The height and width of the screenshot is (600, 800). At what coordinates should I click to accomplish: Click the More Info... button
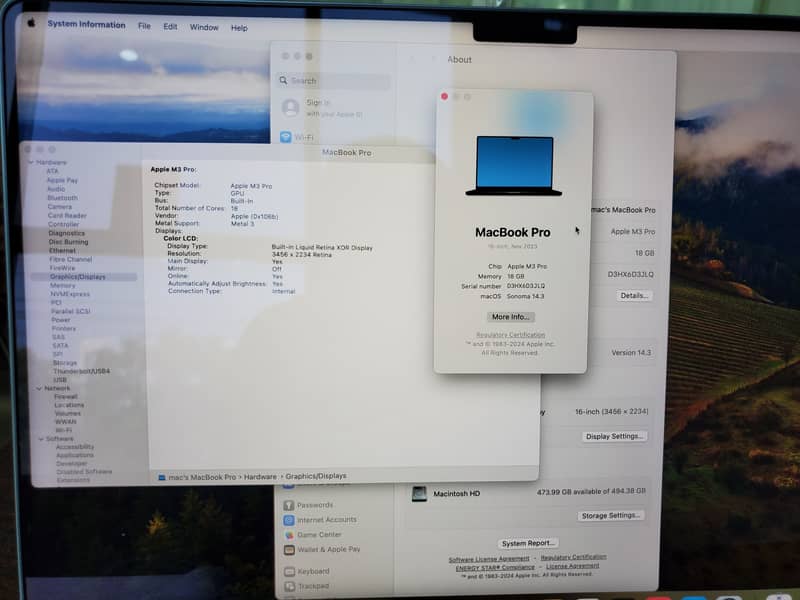[x=511, y=317]
